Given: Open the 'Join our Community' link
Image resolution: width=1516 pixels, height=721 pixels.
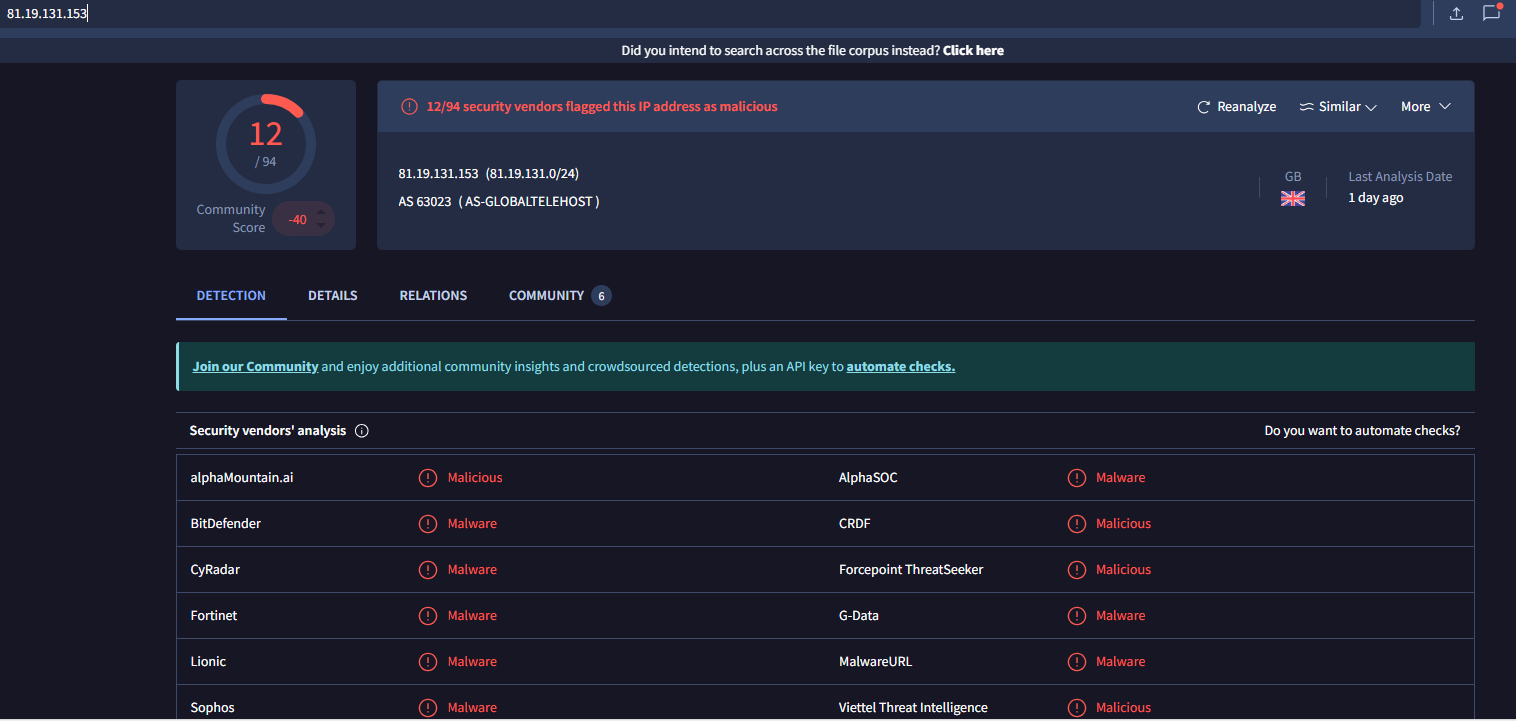Looking at the screenshot, I should 255,367.
